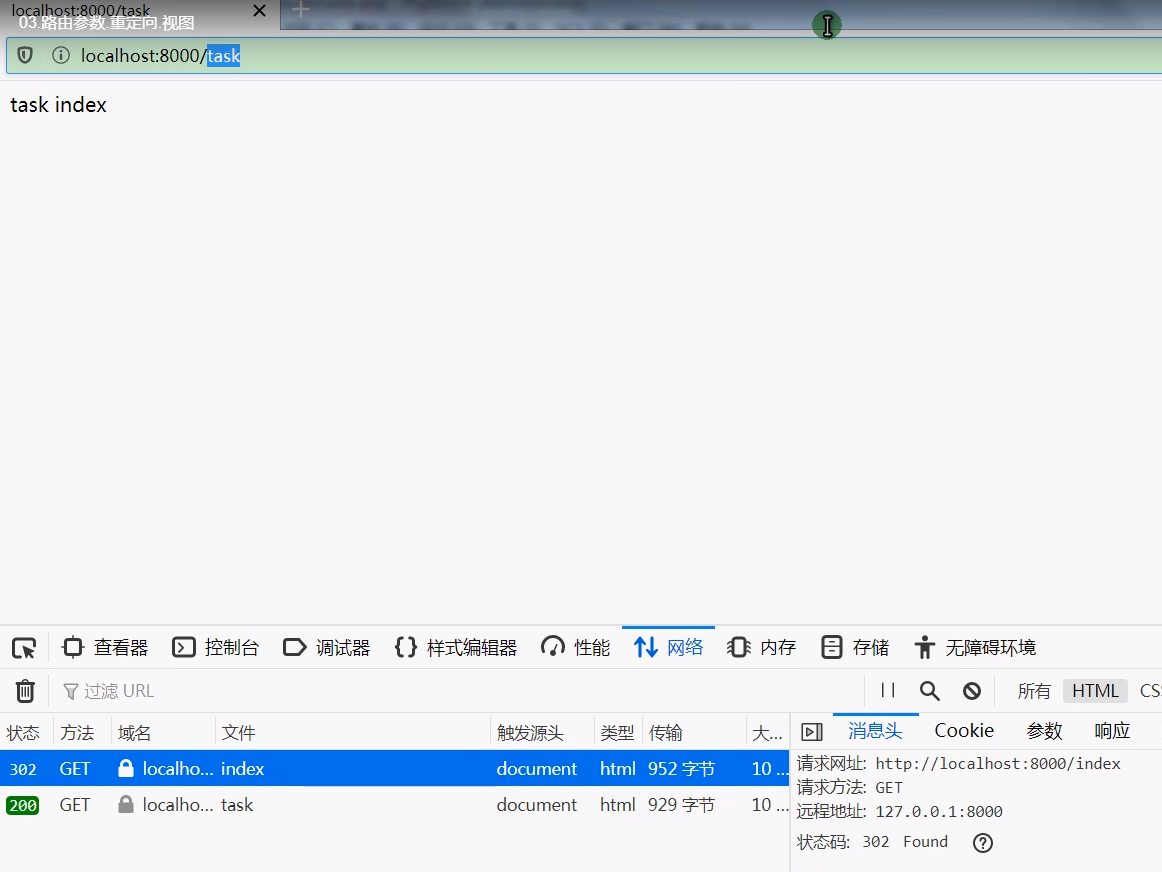Pause network log recording
The image size is (1162, 872).
coord(888,691)
